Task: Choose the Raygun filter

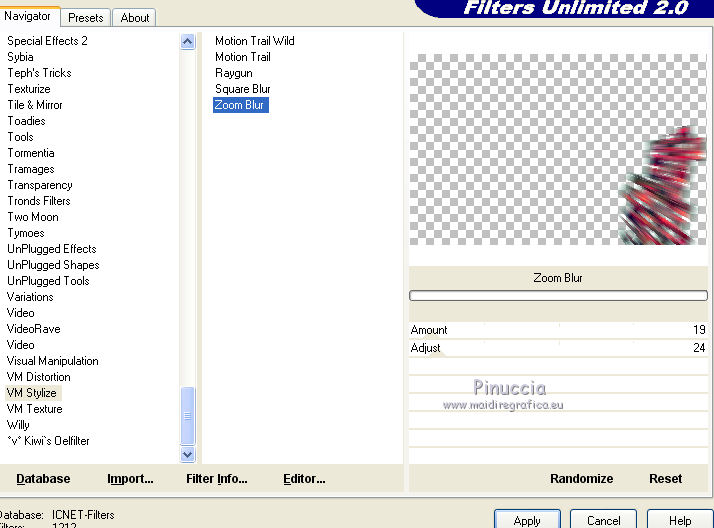Action: [x=234, y=73]
